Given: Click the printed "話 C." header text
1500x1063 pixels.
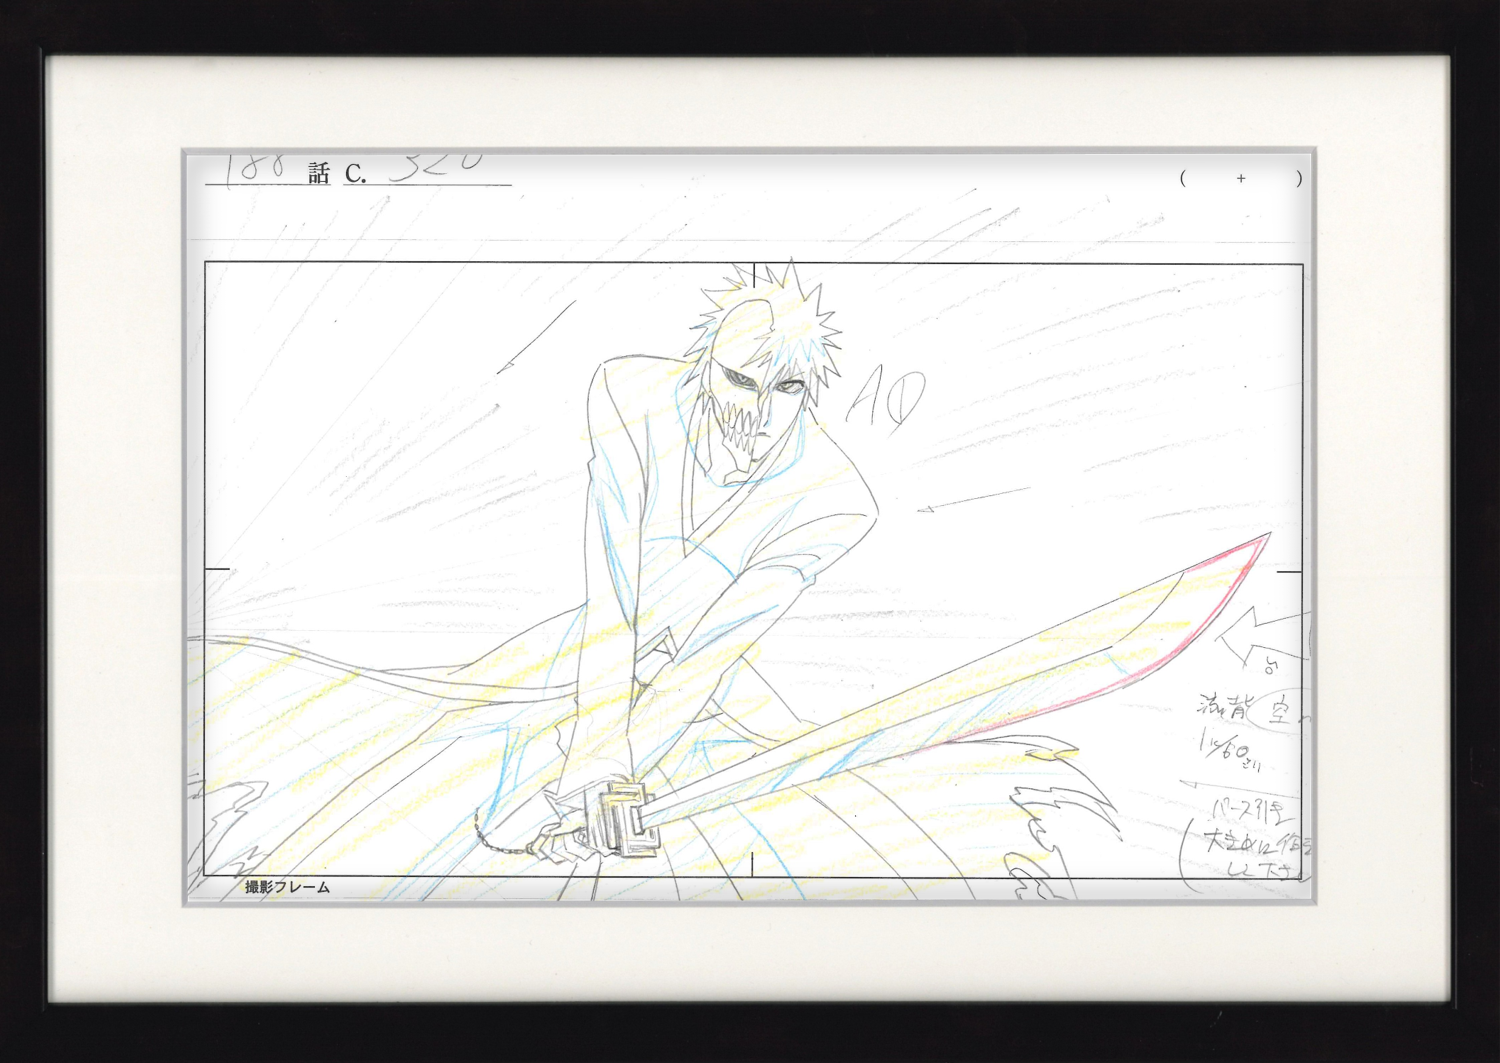Looking at the screenshot, I should (337, 173).
